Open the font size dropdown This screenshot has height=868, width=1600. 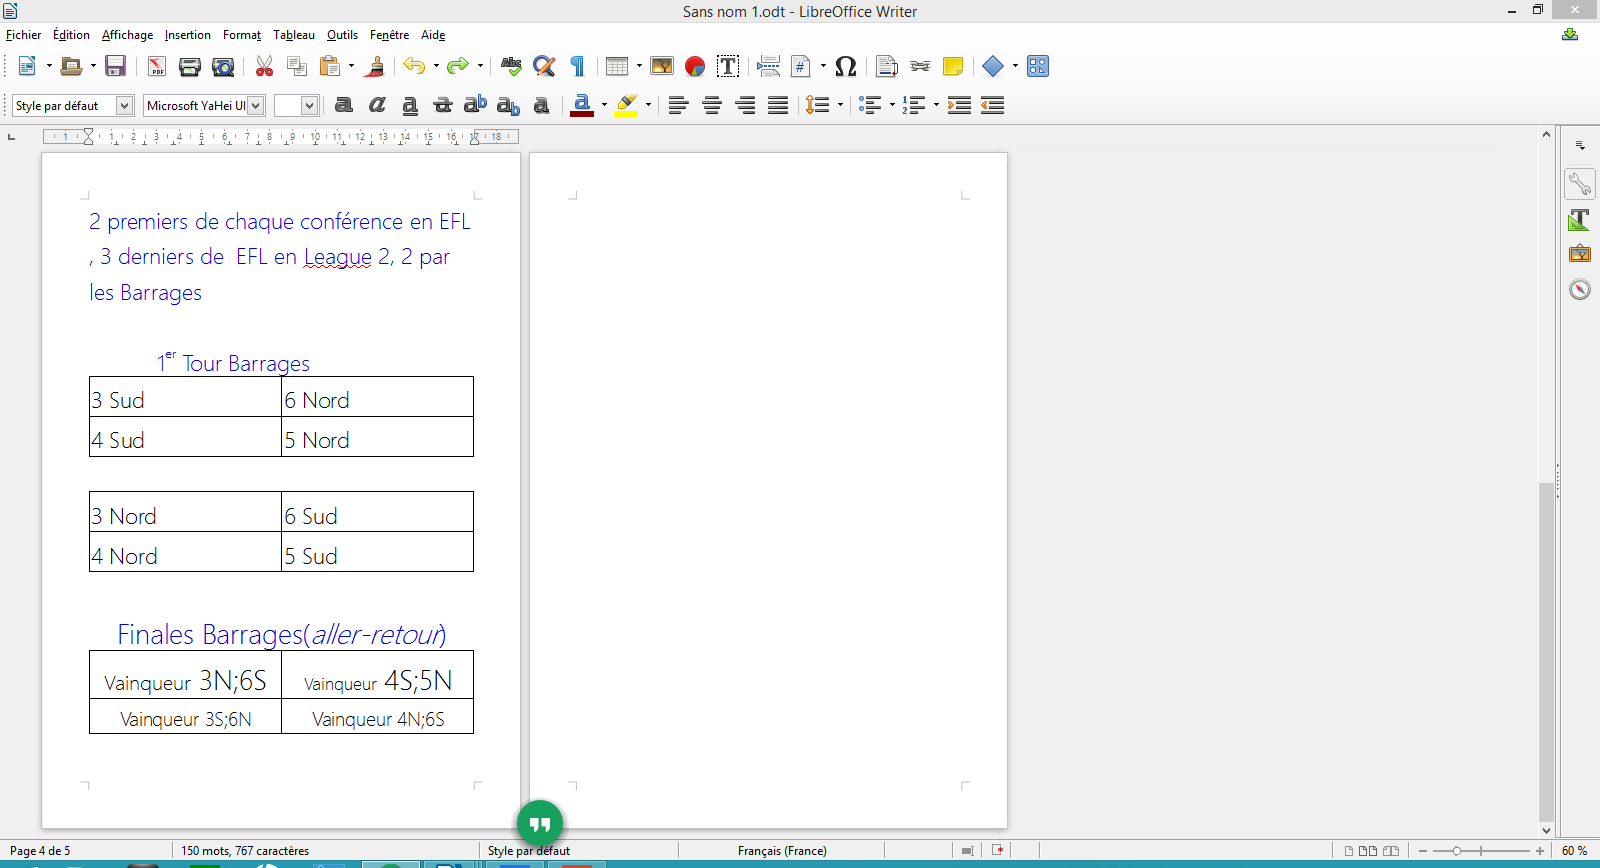click(x=309, y=105)
